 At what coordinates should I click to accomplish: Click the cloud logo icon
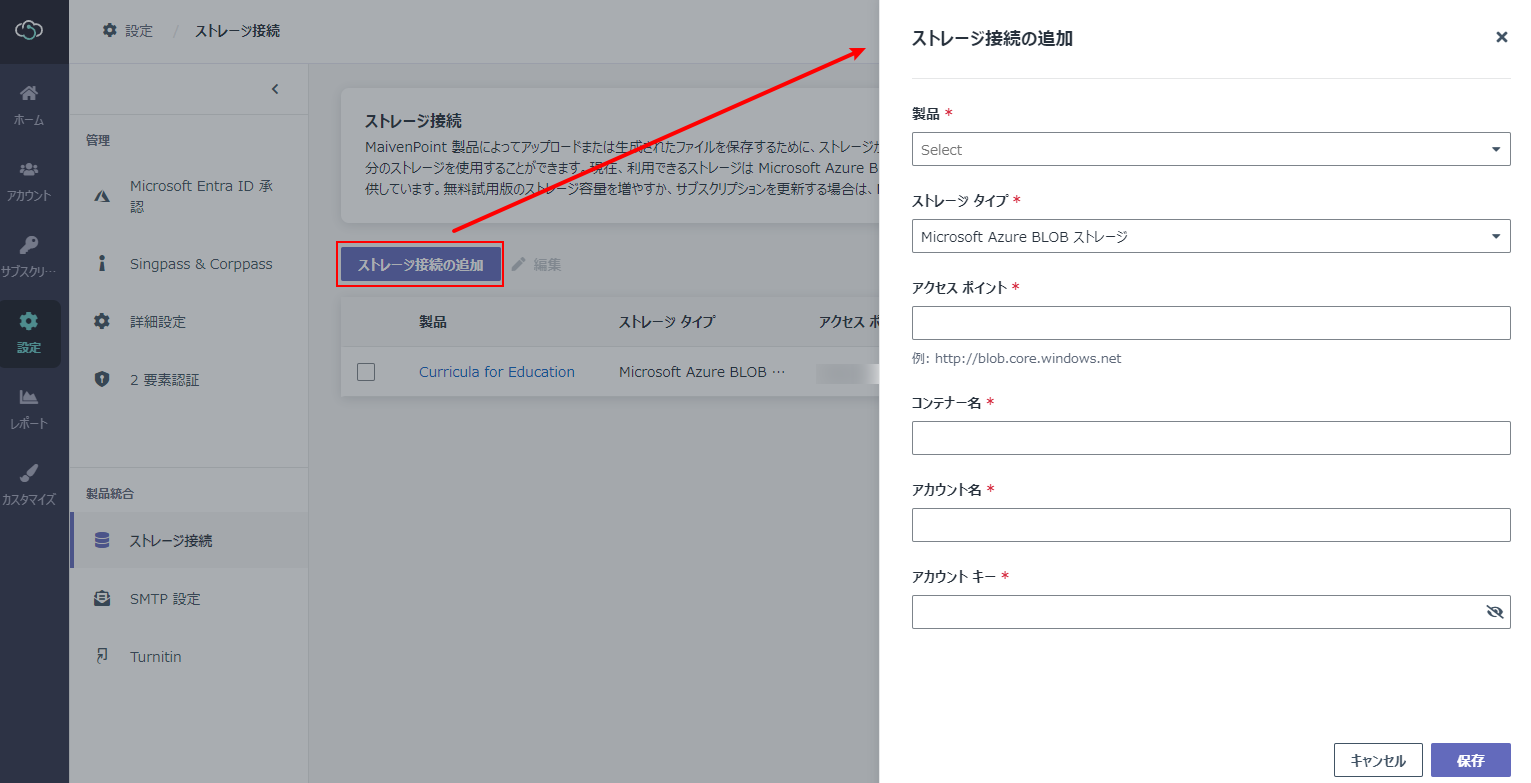click(29, 31)
